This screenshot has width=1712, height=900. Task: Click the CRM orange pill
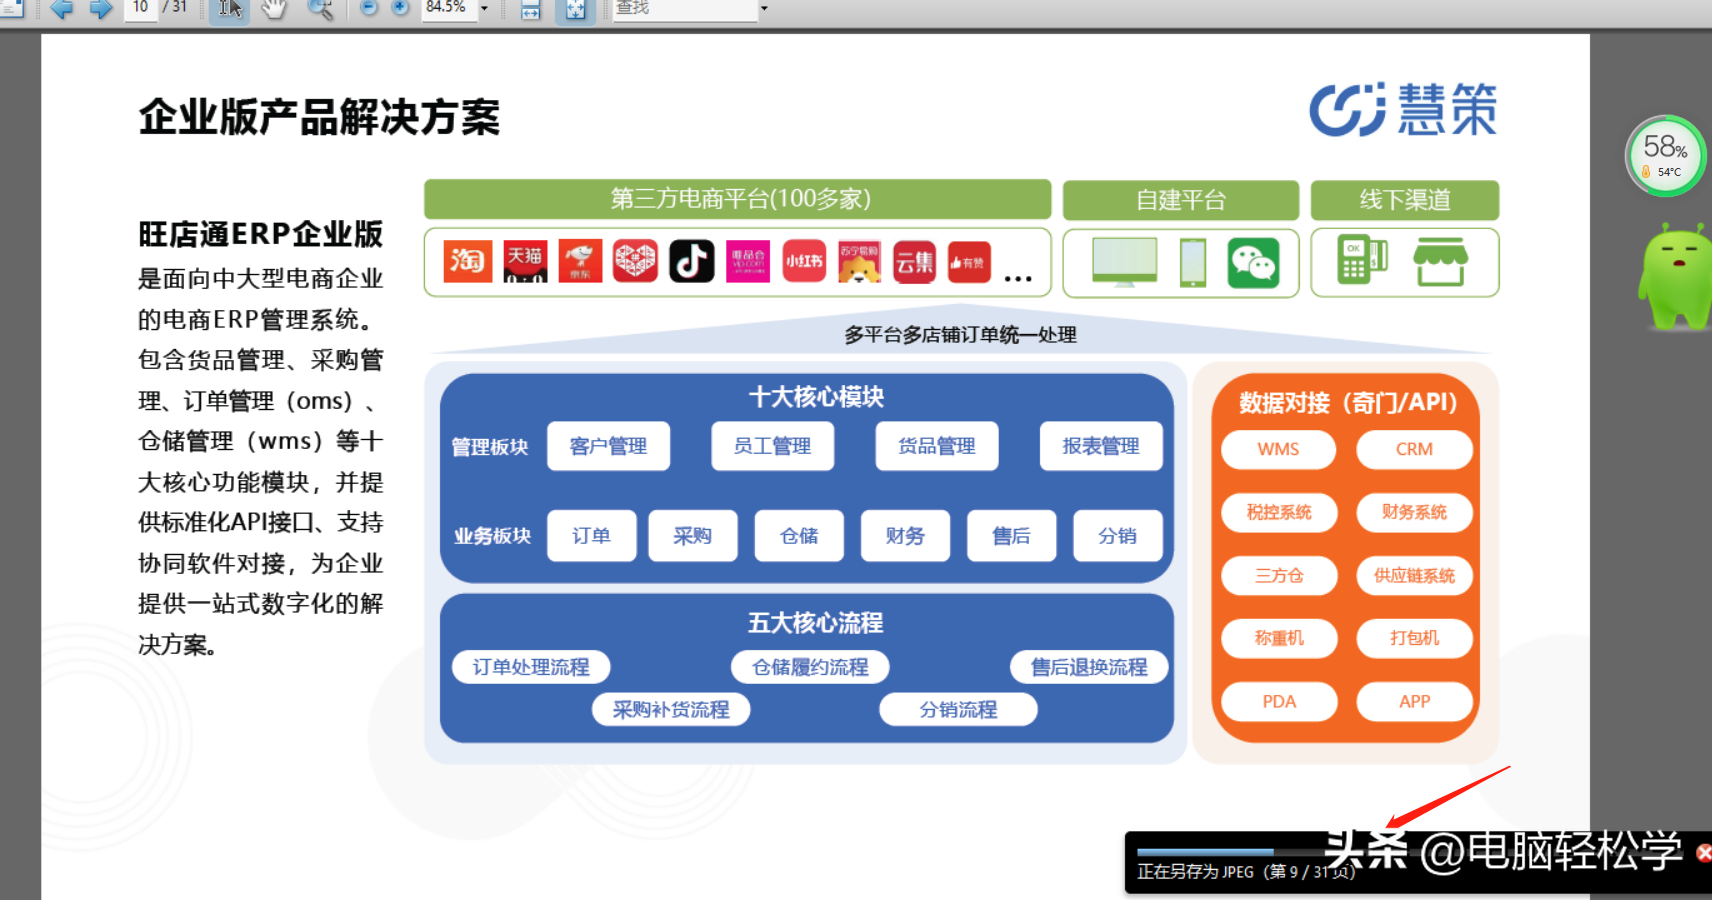[x=1414, y=450]
